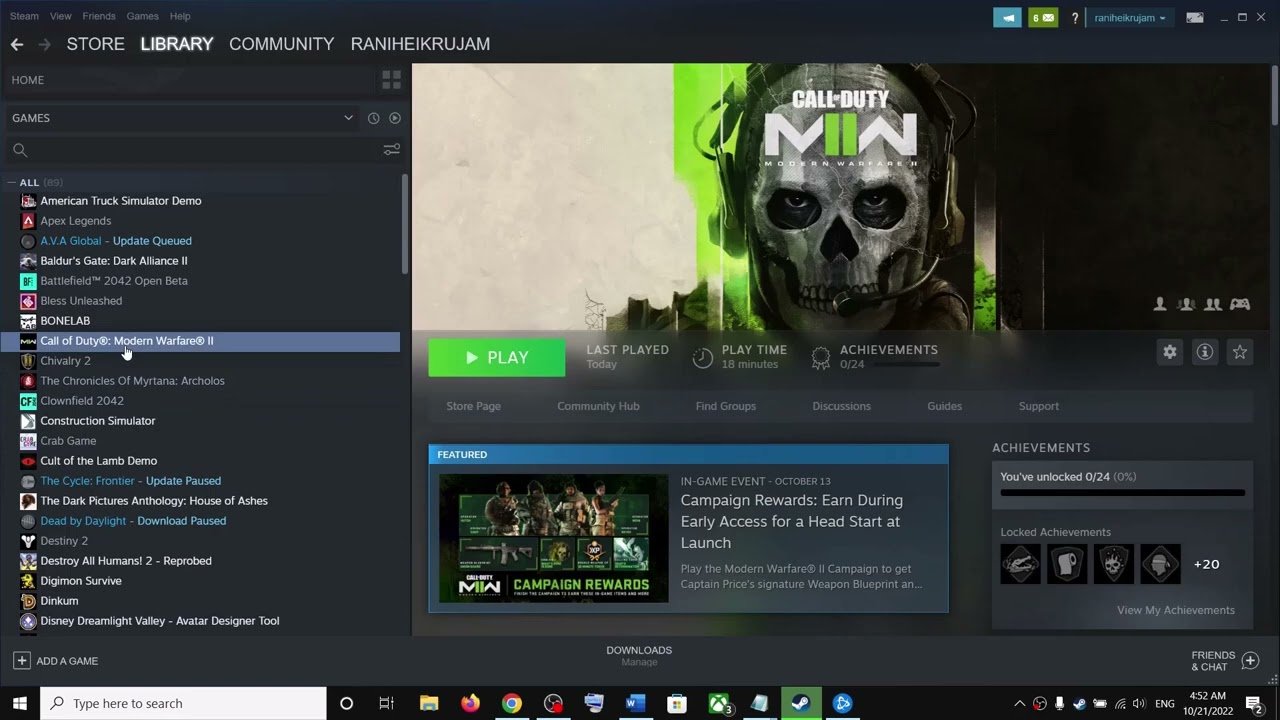Open the Steam announcements megaphone icon
Image resolution: width=1280 pixels, height=720 pixels.
click(x=1007, y=17)
